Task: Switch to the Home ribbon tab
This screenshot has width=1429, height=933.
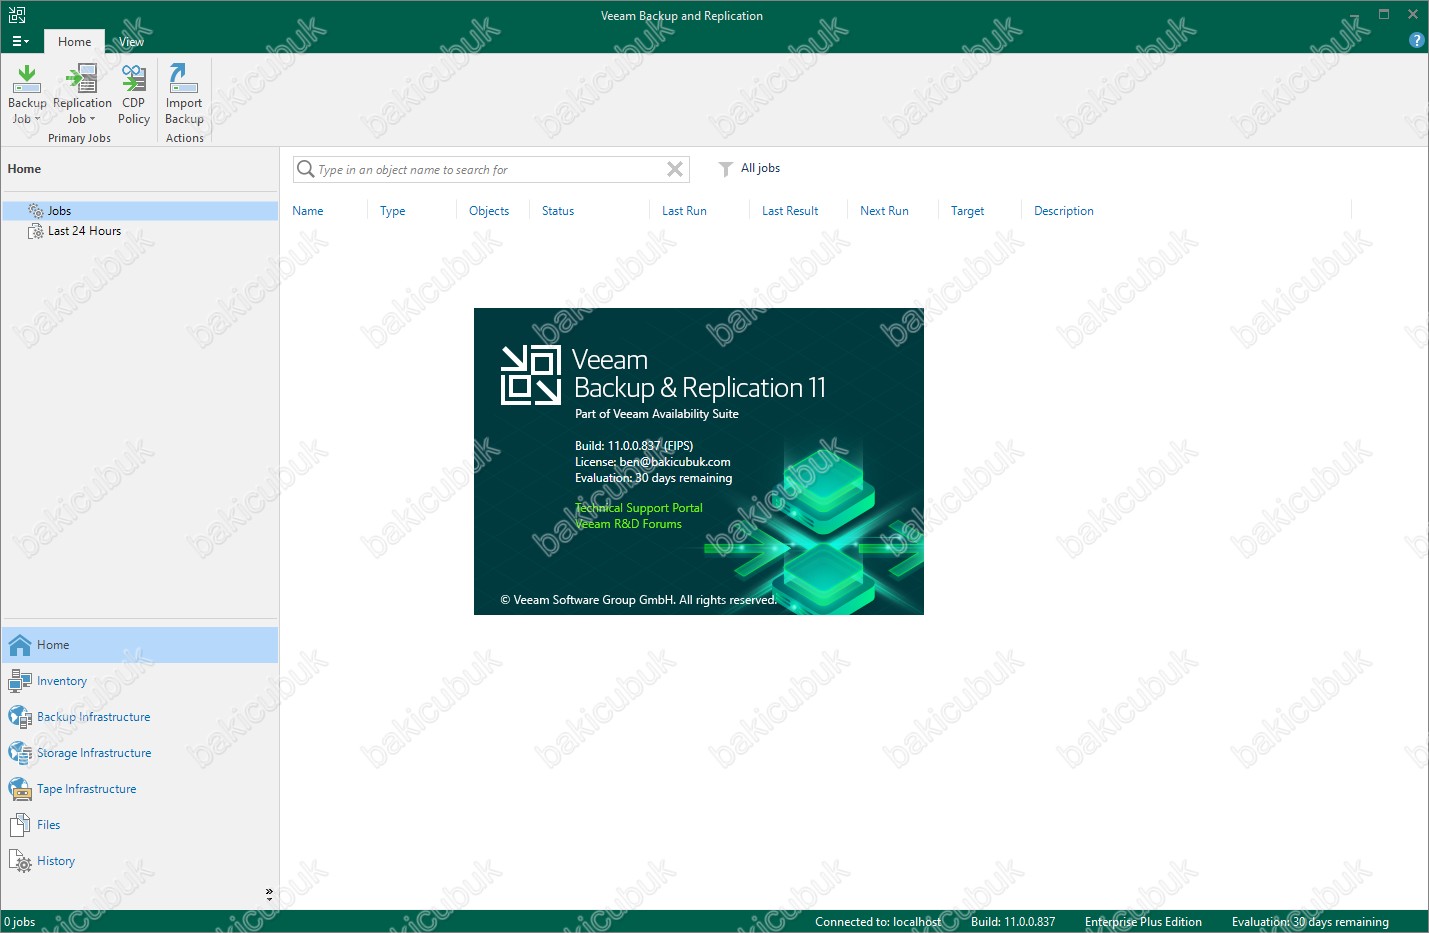Action: tap(74, 42)
